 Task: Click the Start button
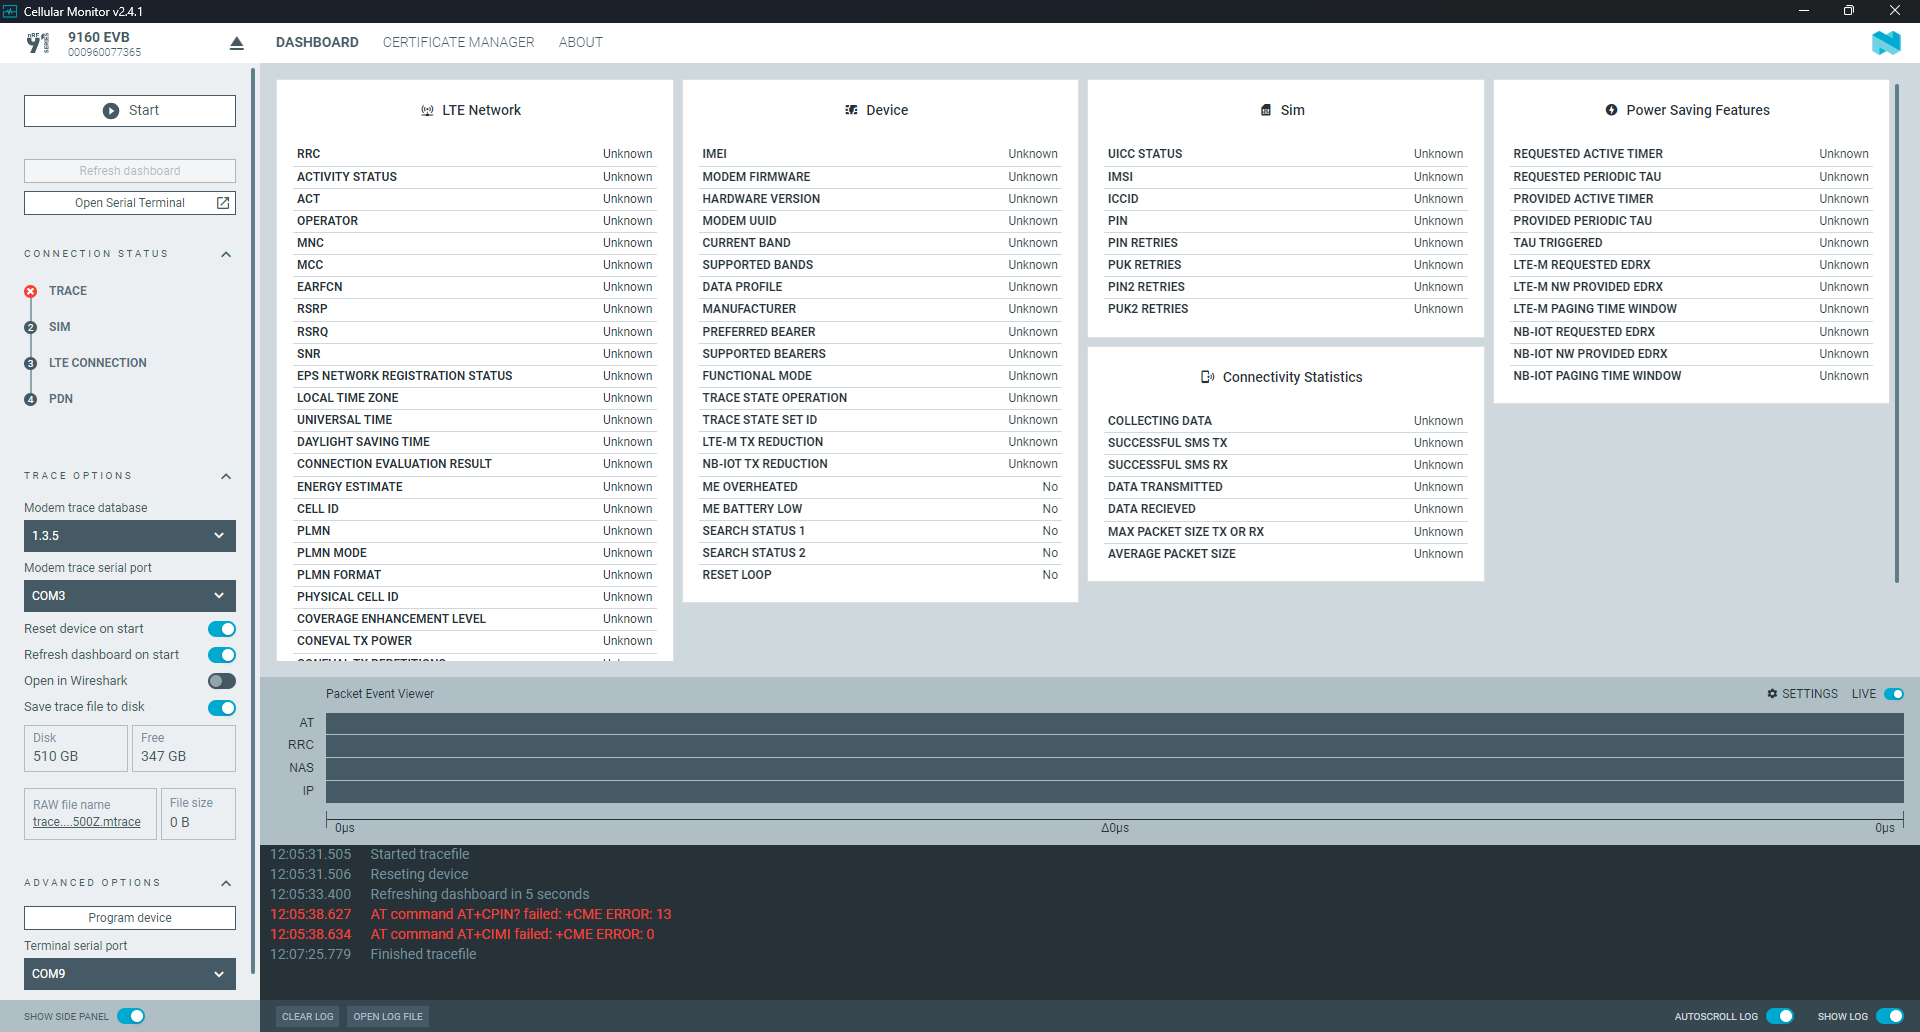point(130,111)
